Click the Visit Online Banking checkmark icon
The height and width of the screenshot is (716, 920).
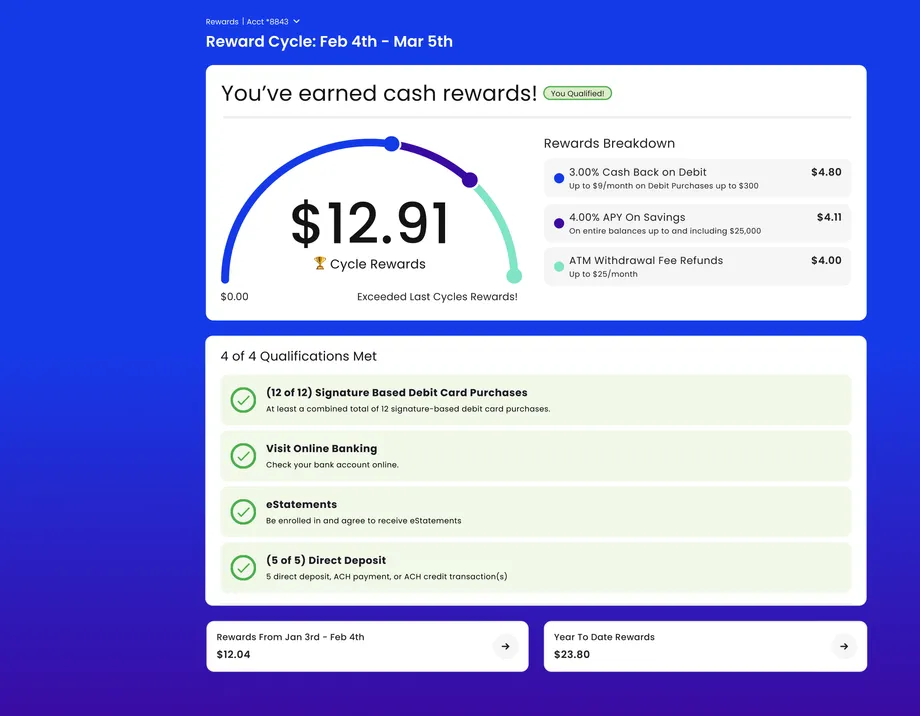(x=243, y=456)
